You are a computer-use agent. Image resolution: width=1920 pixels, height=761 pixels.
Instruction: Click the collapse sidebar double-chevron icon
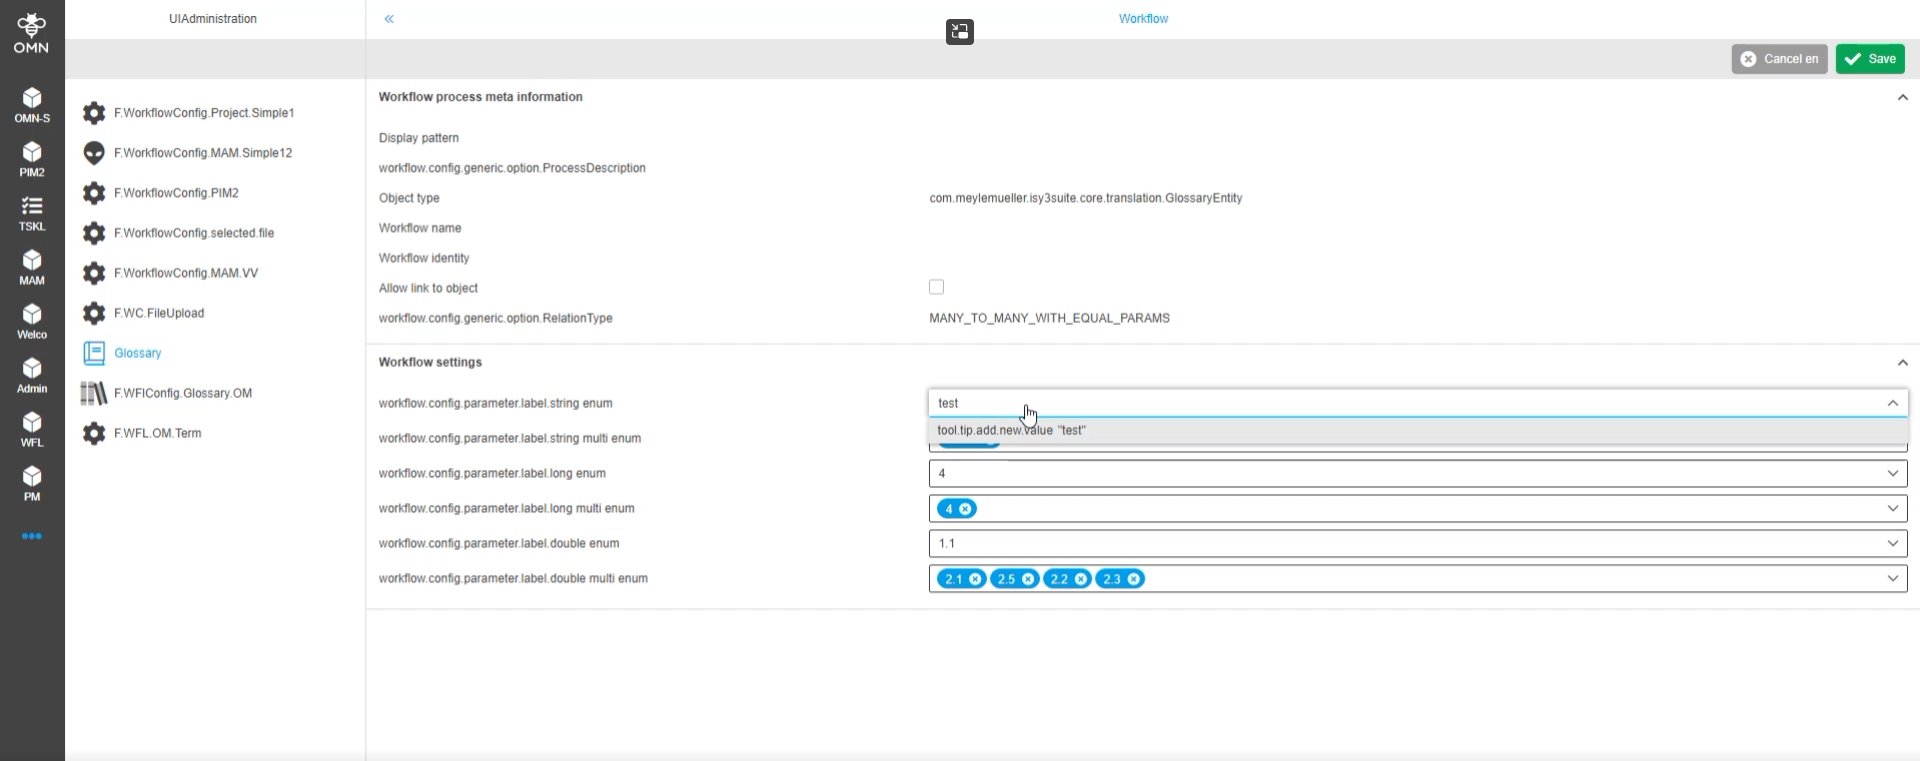coord(389,19)
